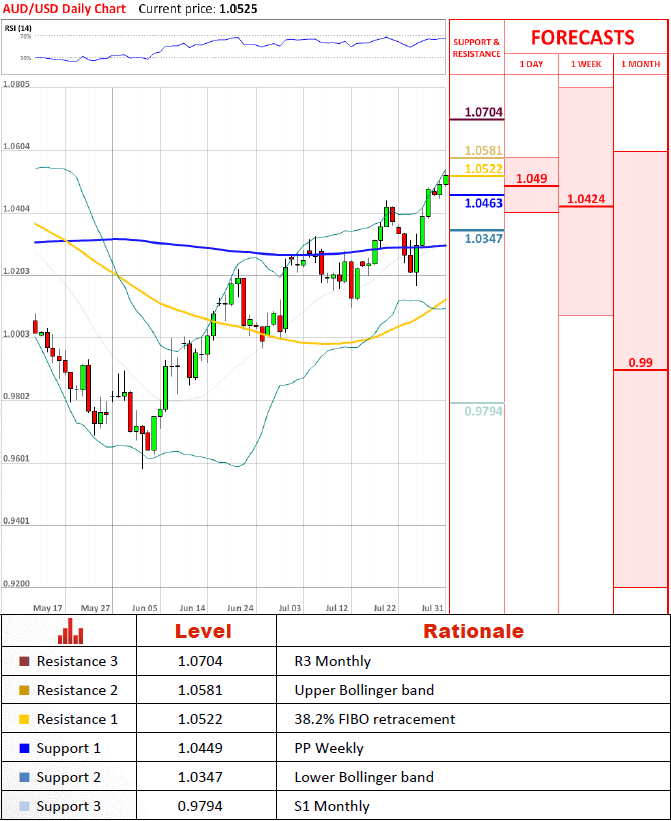This screenshot has width=671, height=821.
Task: Click the Support 1 row label
Action: click(x=69, y=749)
